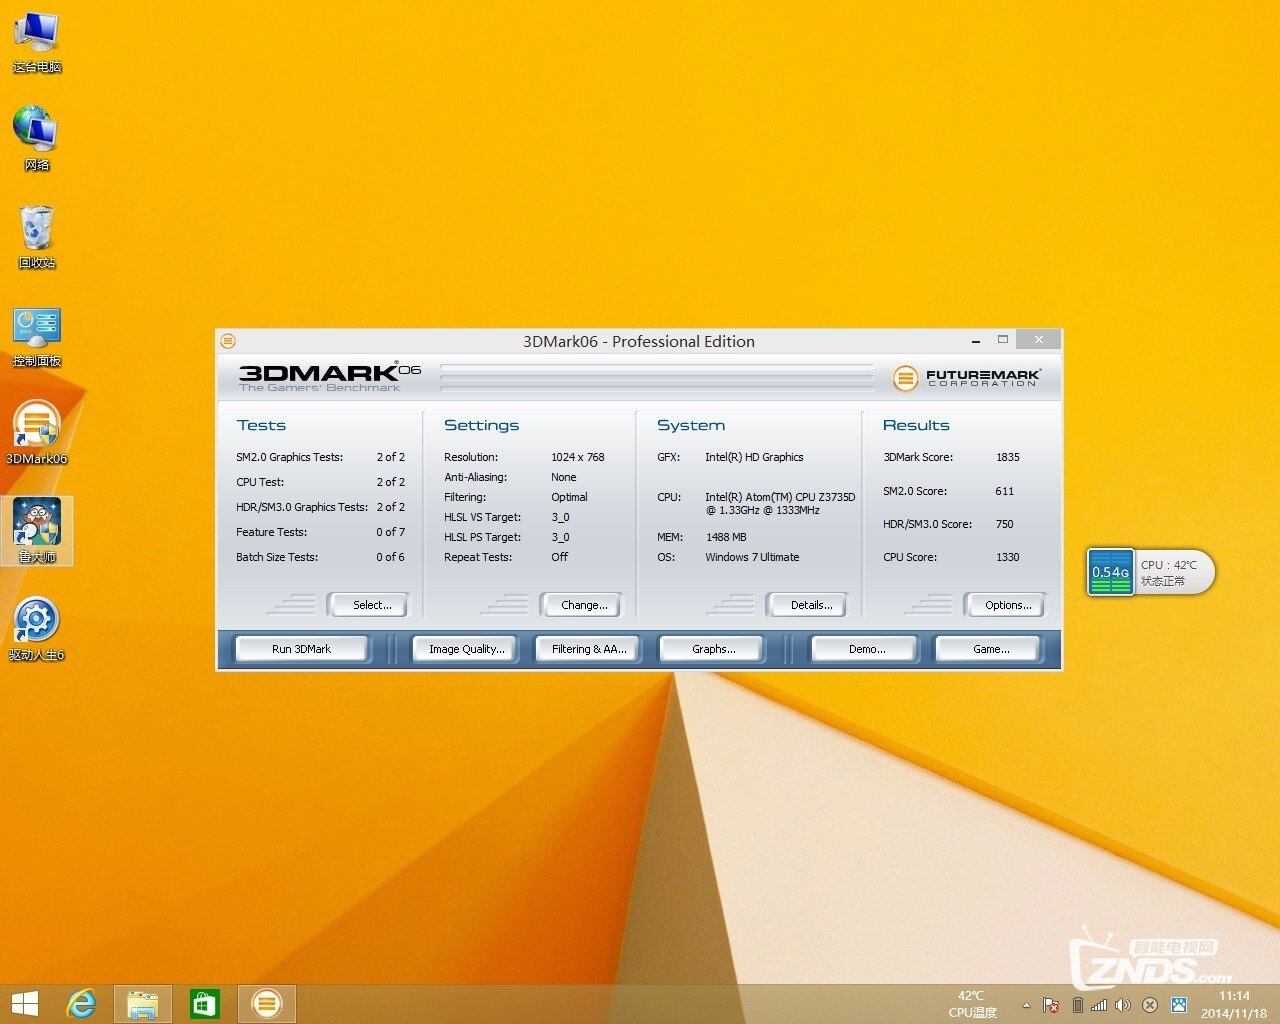
Task: Click the 3DMark Score value 1835
Action: (x=1008, y=457)
